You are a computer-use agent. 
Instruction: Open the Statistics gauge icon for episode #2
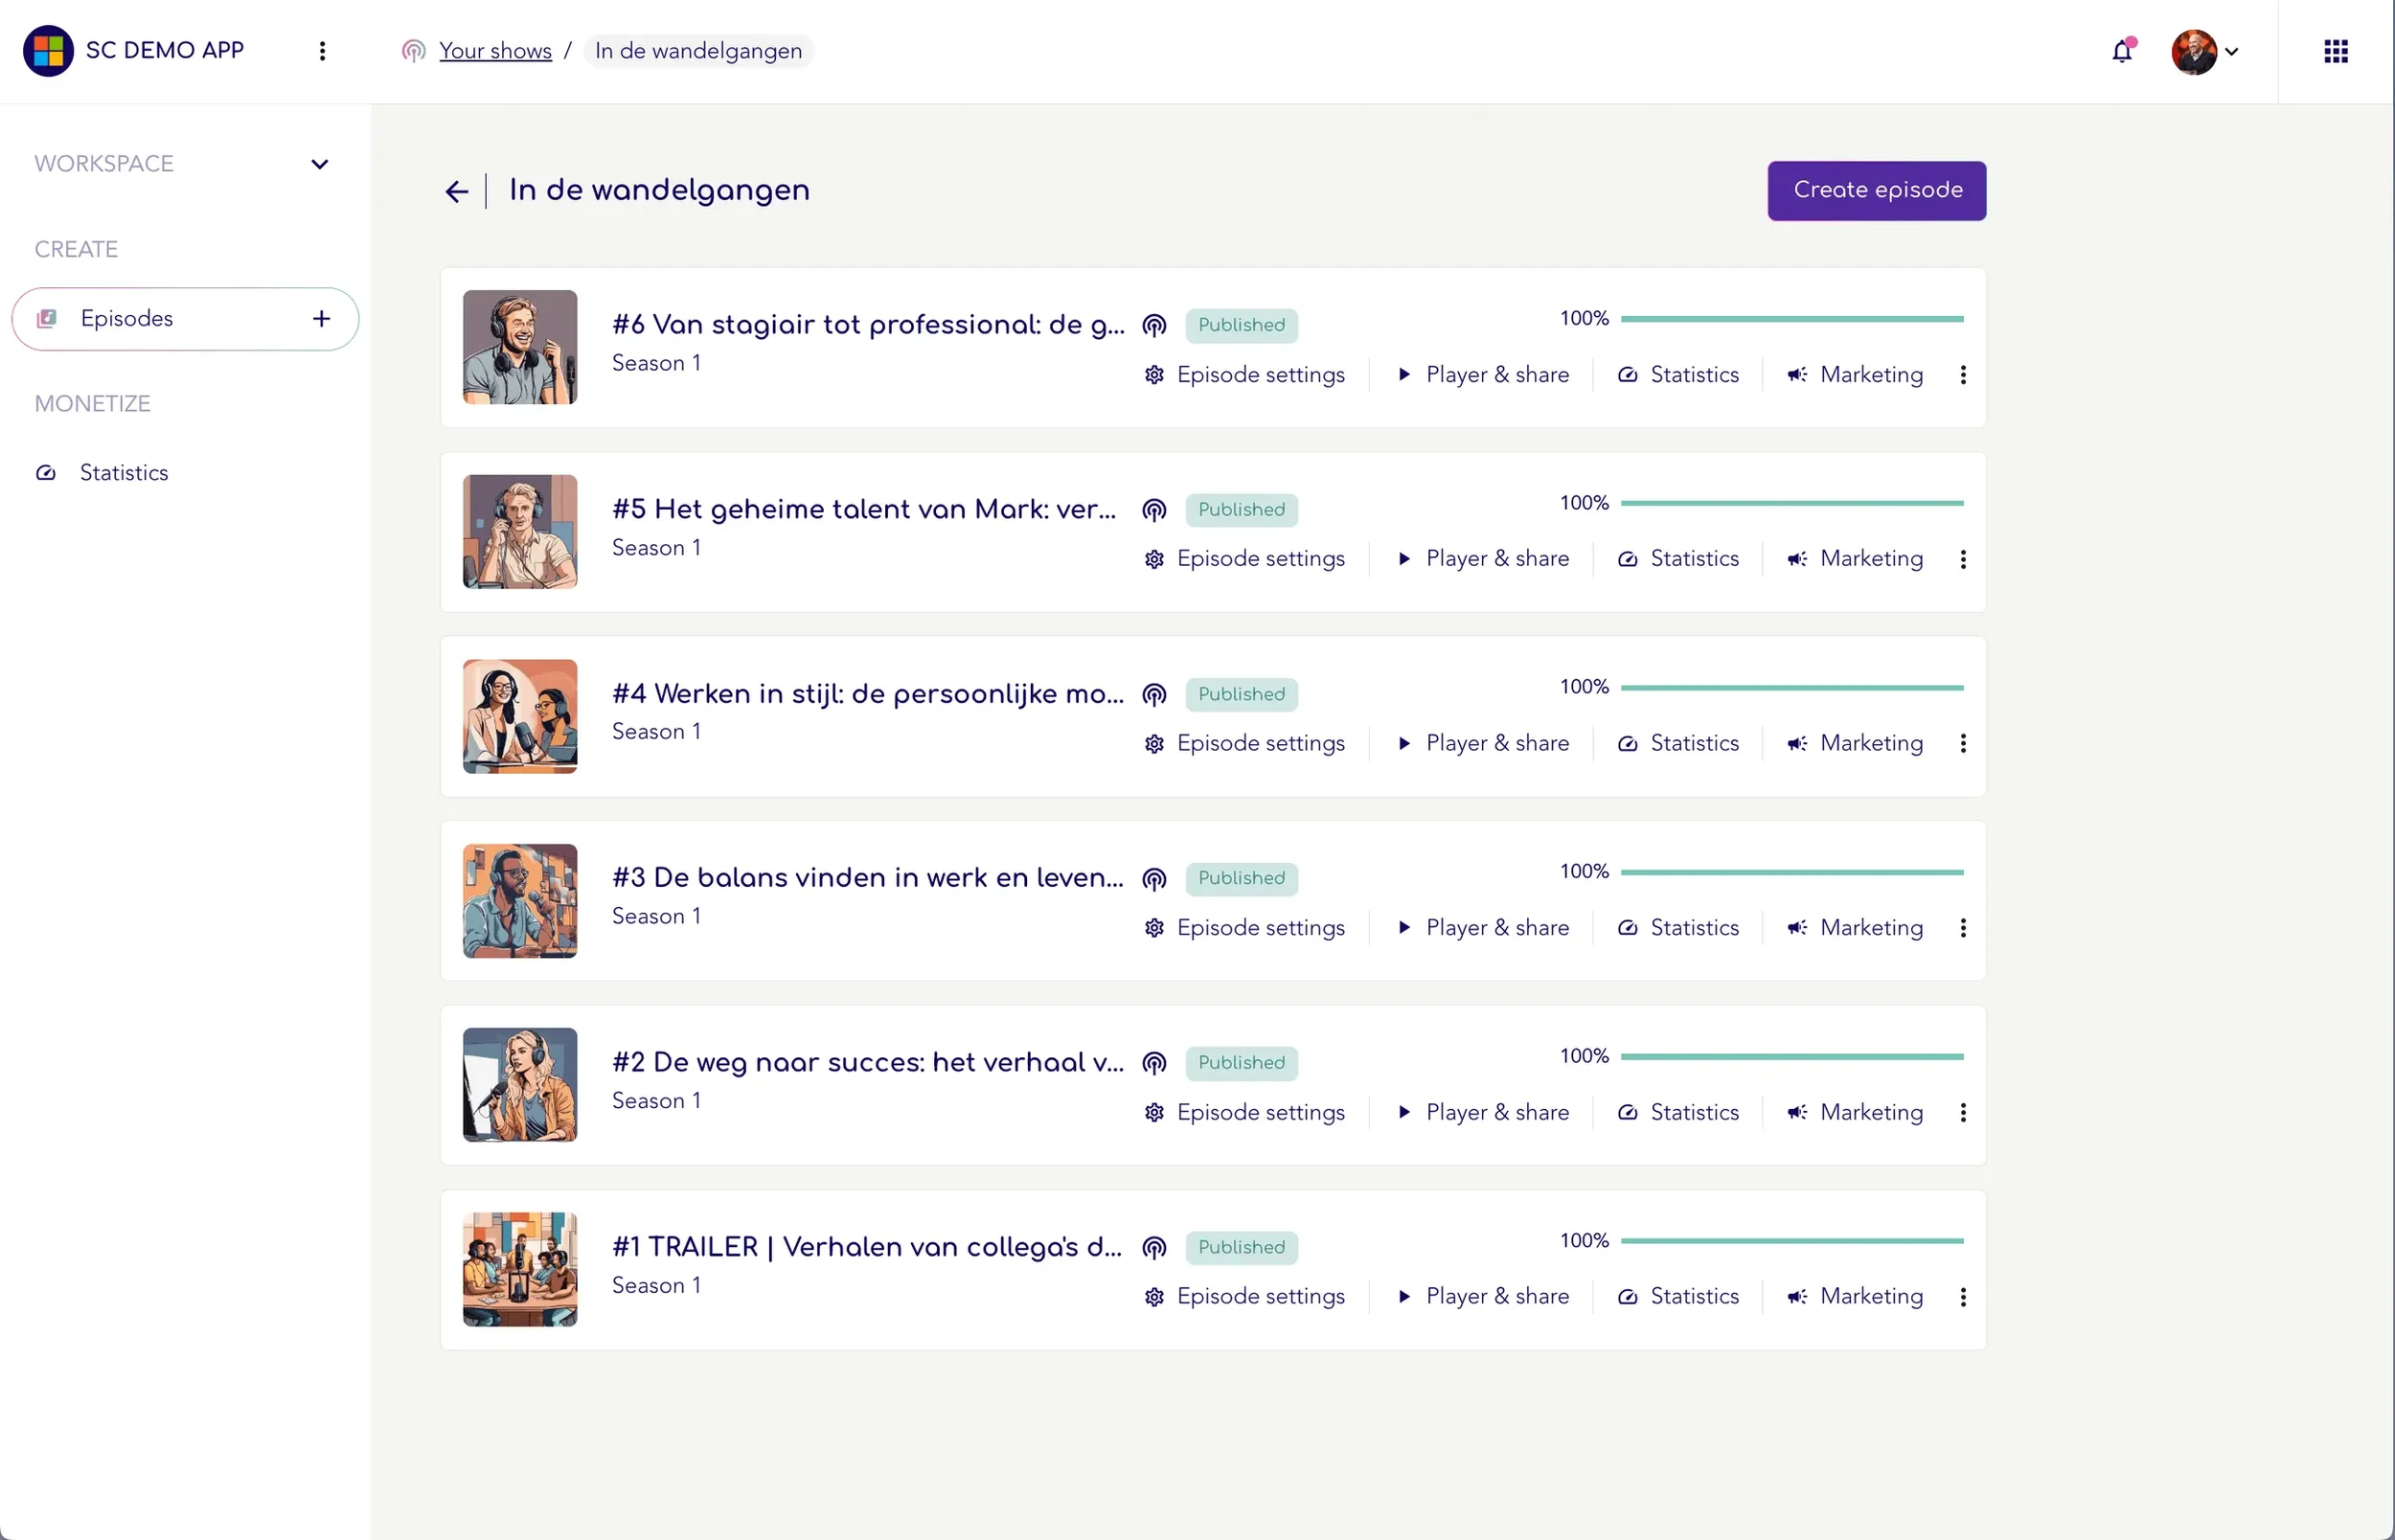pos(1627,1112)
